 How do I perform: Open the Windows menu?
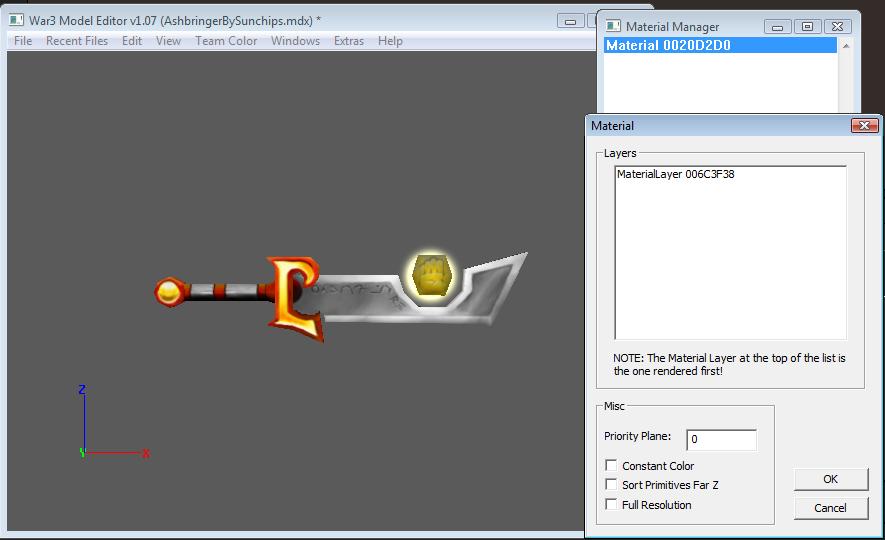coord(295,41)
